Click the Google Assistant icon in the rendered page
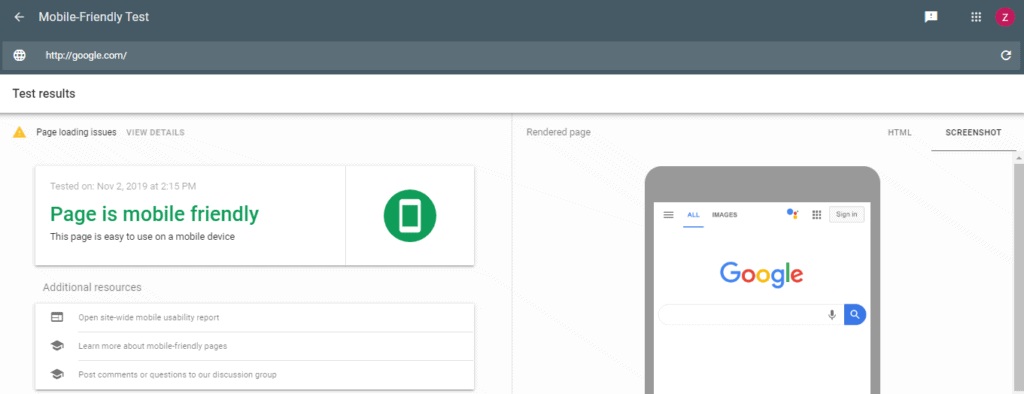The height and width of the screenshot is (394, 1024). pos(792,214)
